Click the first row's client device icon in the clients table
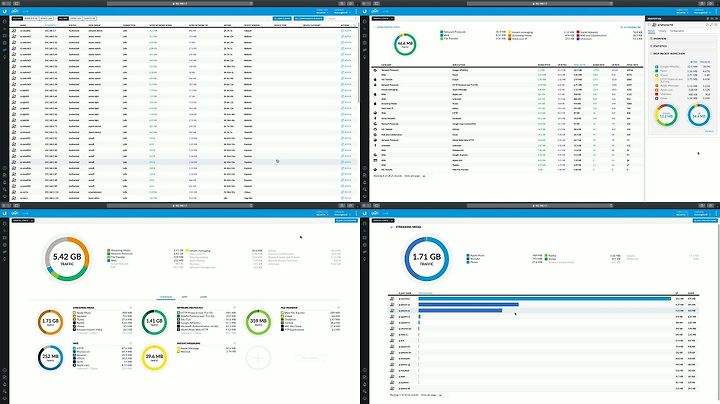This screenshot has width=720, height=404. point(14,30)
